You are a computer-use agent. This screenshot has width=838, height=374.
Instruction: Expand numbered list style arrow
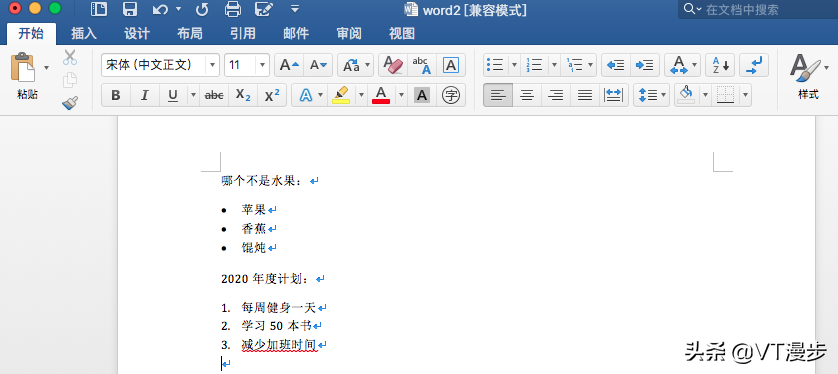click(x=554, y=65)
